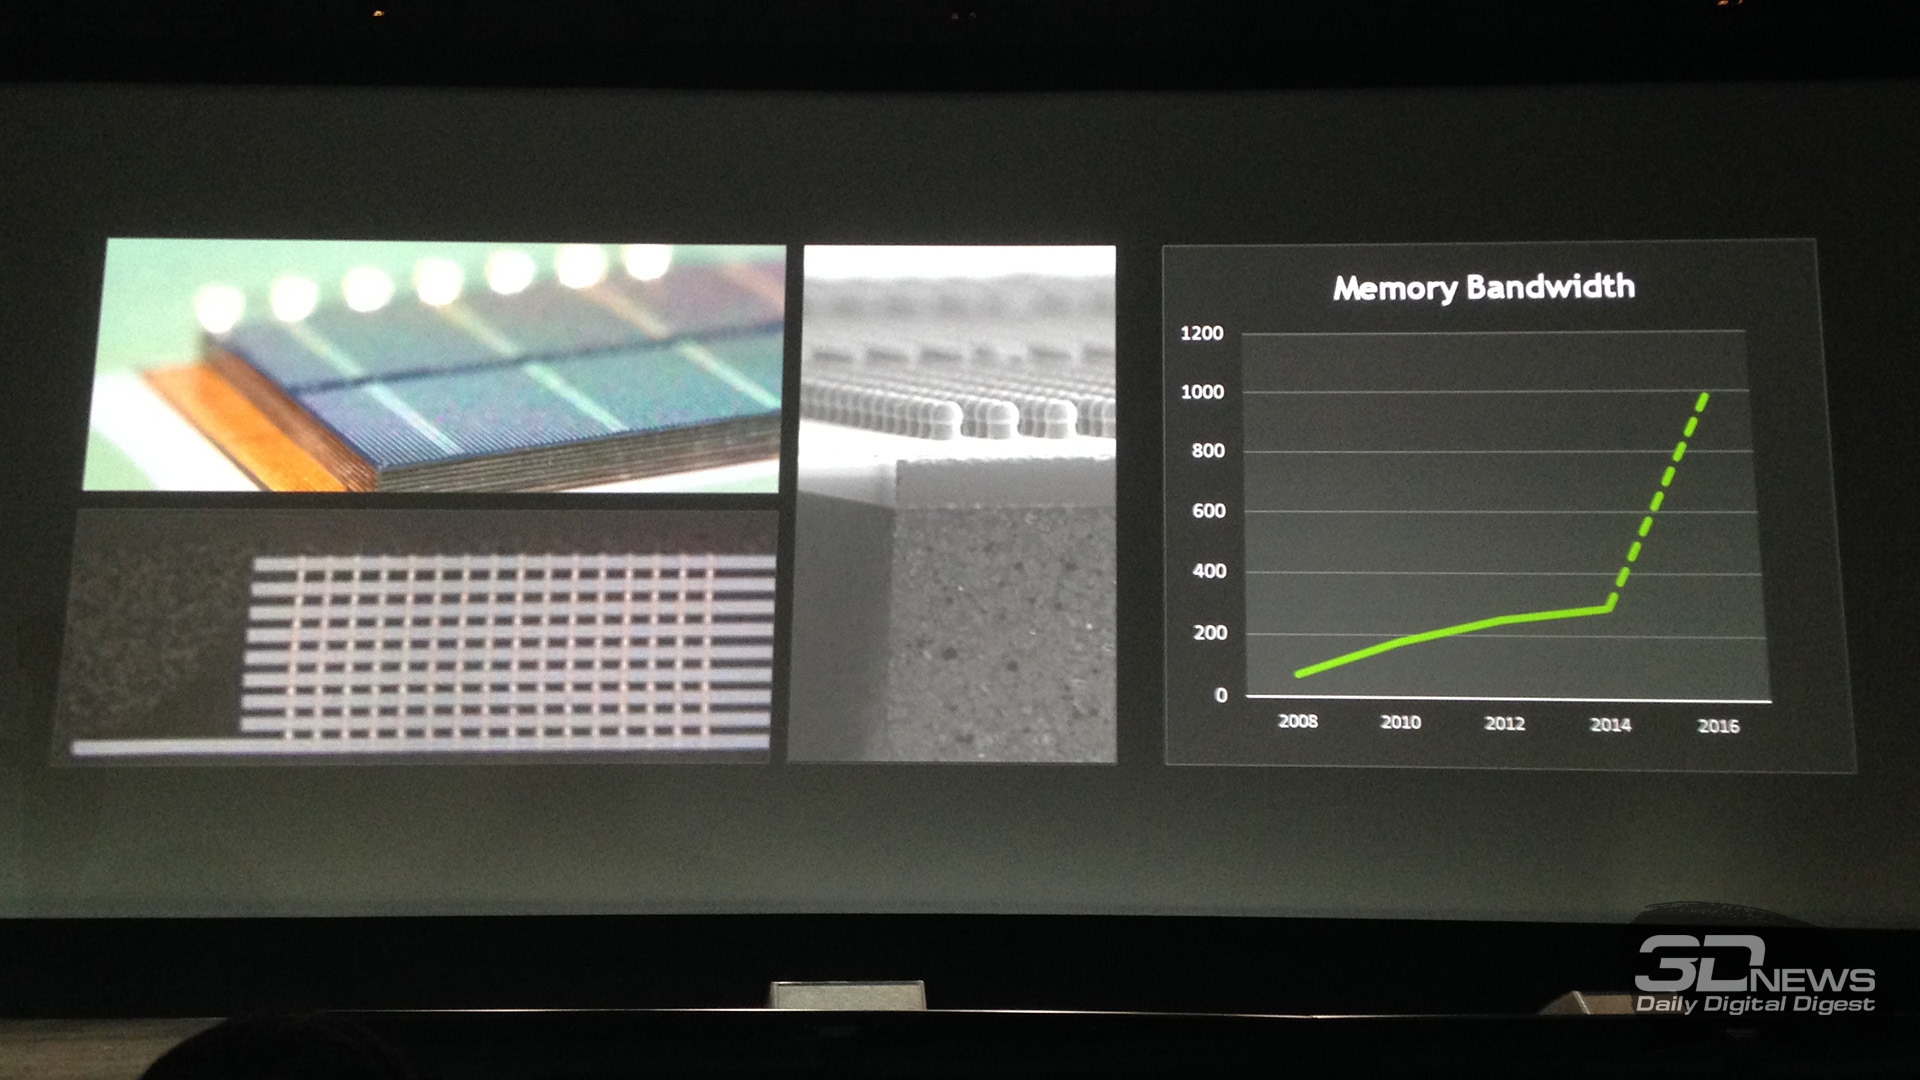Image resolution: width=1920 pixels, height=1080 pixels.
Task: Click the 400 y-axis label
Action: (x=1209, y=571)
